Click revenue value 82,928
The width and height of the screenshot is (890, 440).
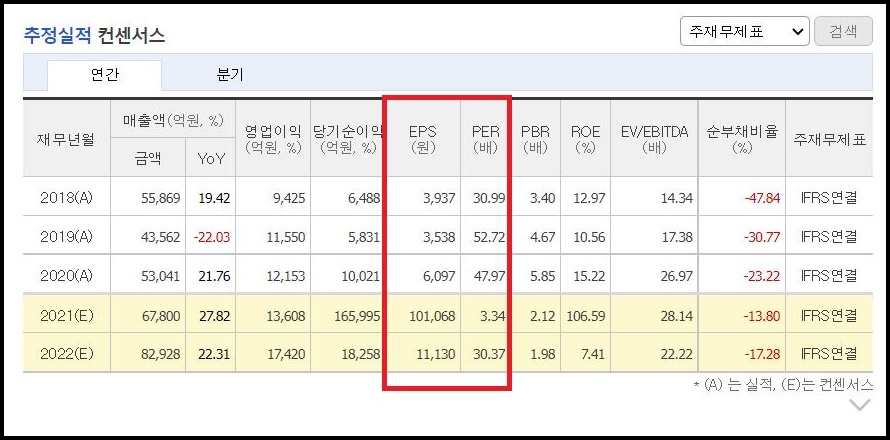(159, 354)
